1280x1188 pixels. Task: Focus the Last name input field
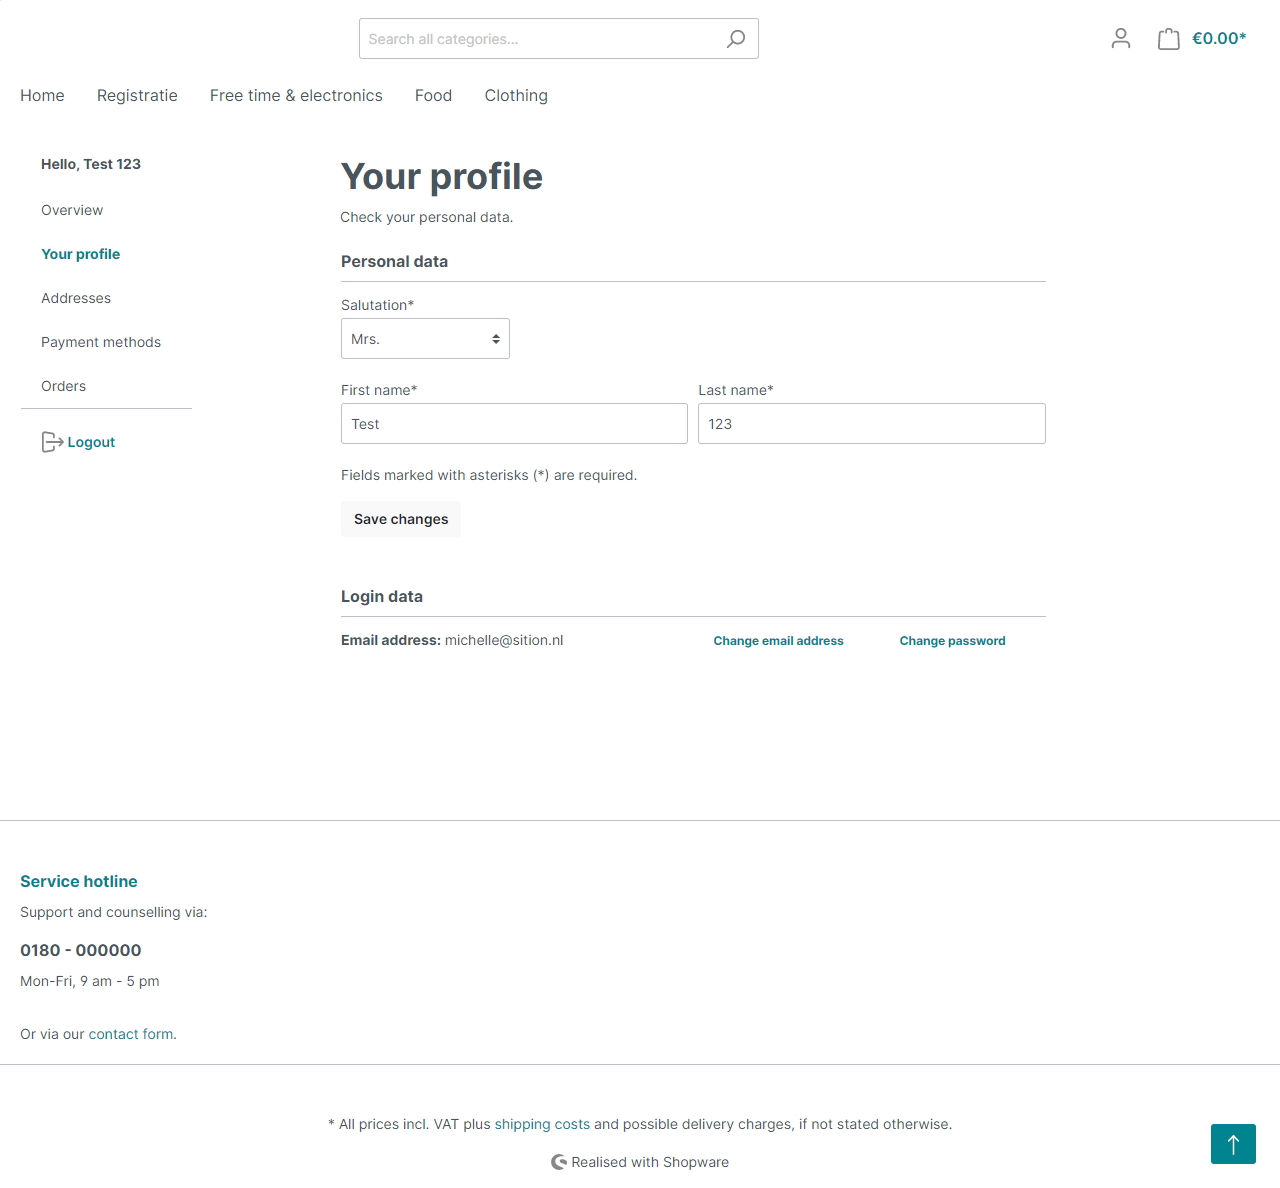871,424
